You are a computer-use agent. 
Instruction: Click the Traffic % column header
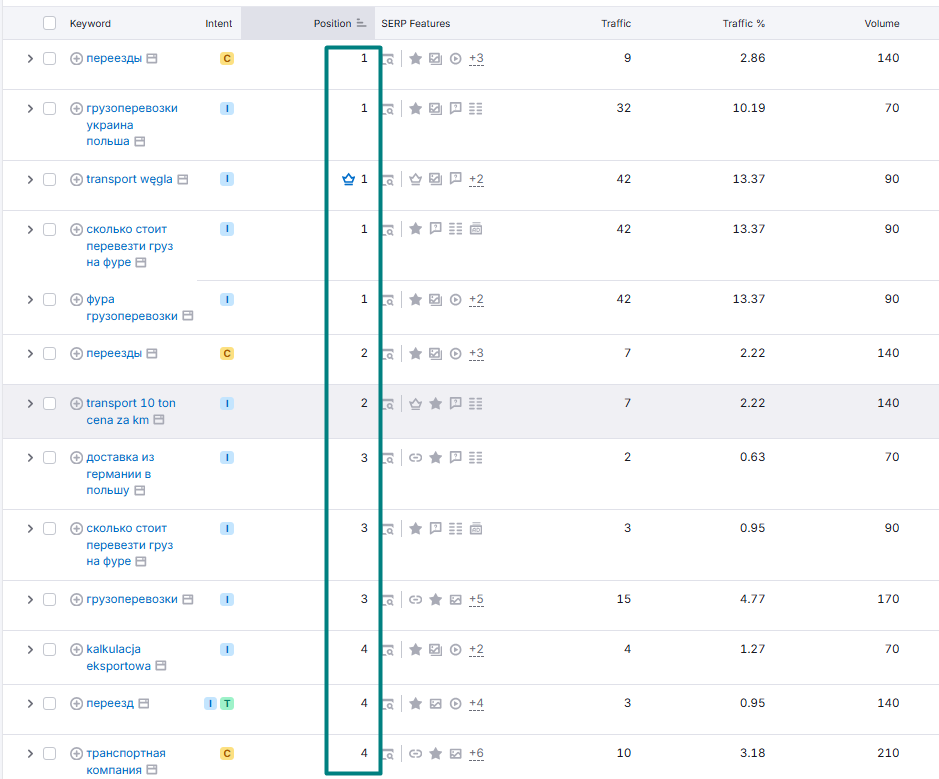click(x=743, y=23)
